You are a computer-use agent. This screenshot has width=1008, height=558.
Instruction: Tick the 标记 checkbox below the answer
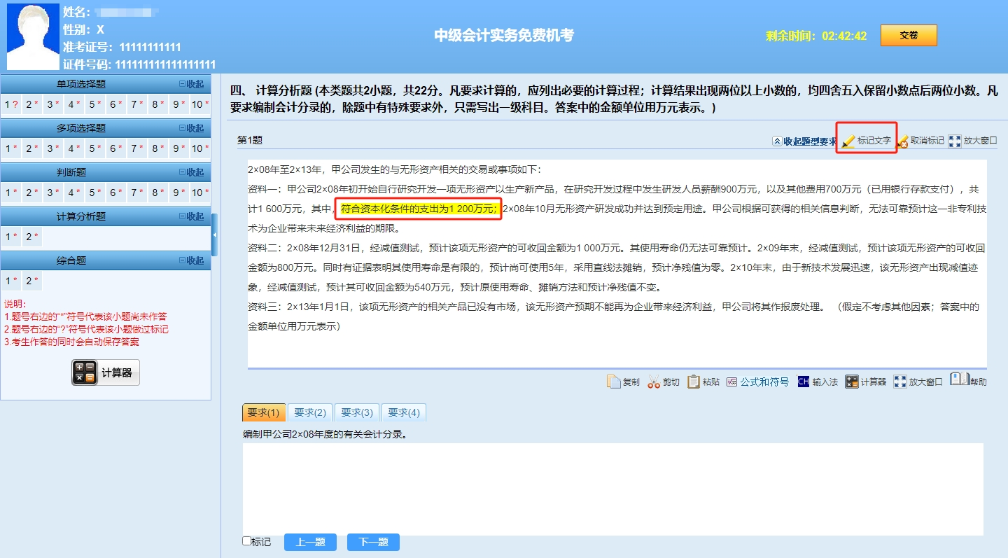pos(246,541)
